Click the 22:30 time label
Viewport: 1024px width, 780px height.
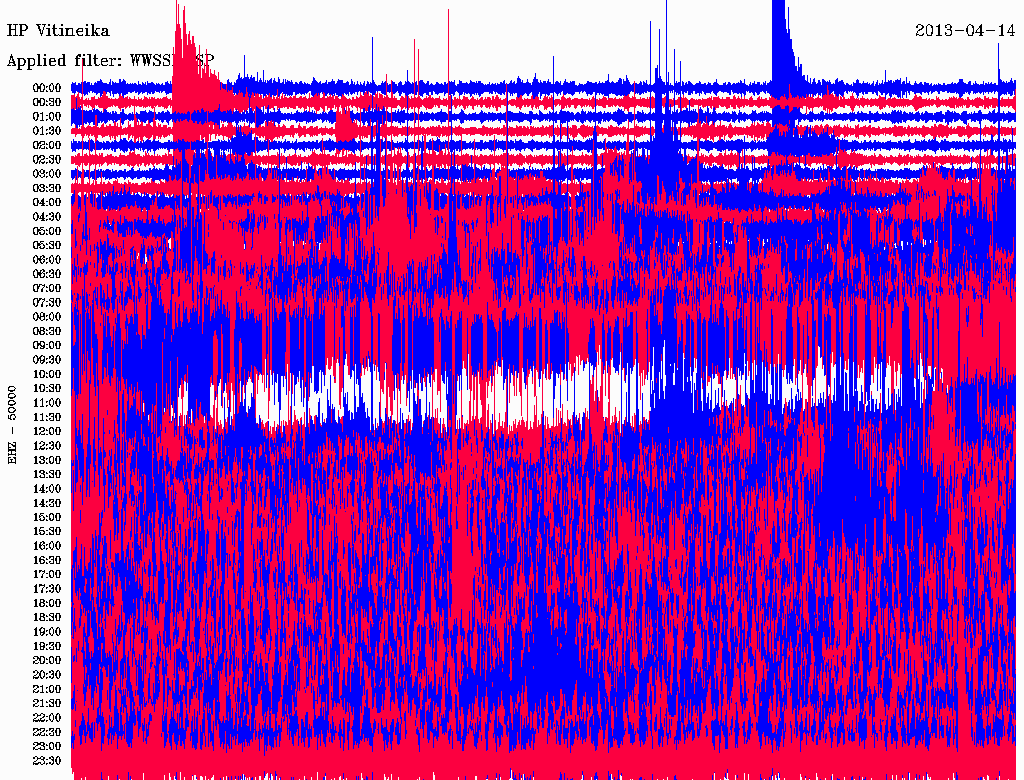pyautogui.click(x=47, y=732)
